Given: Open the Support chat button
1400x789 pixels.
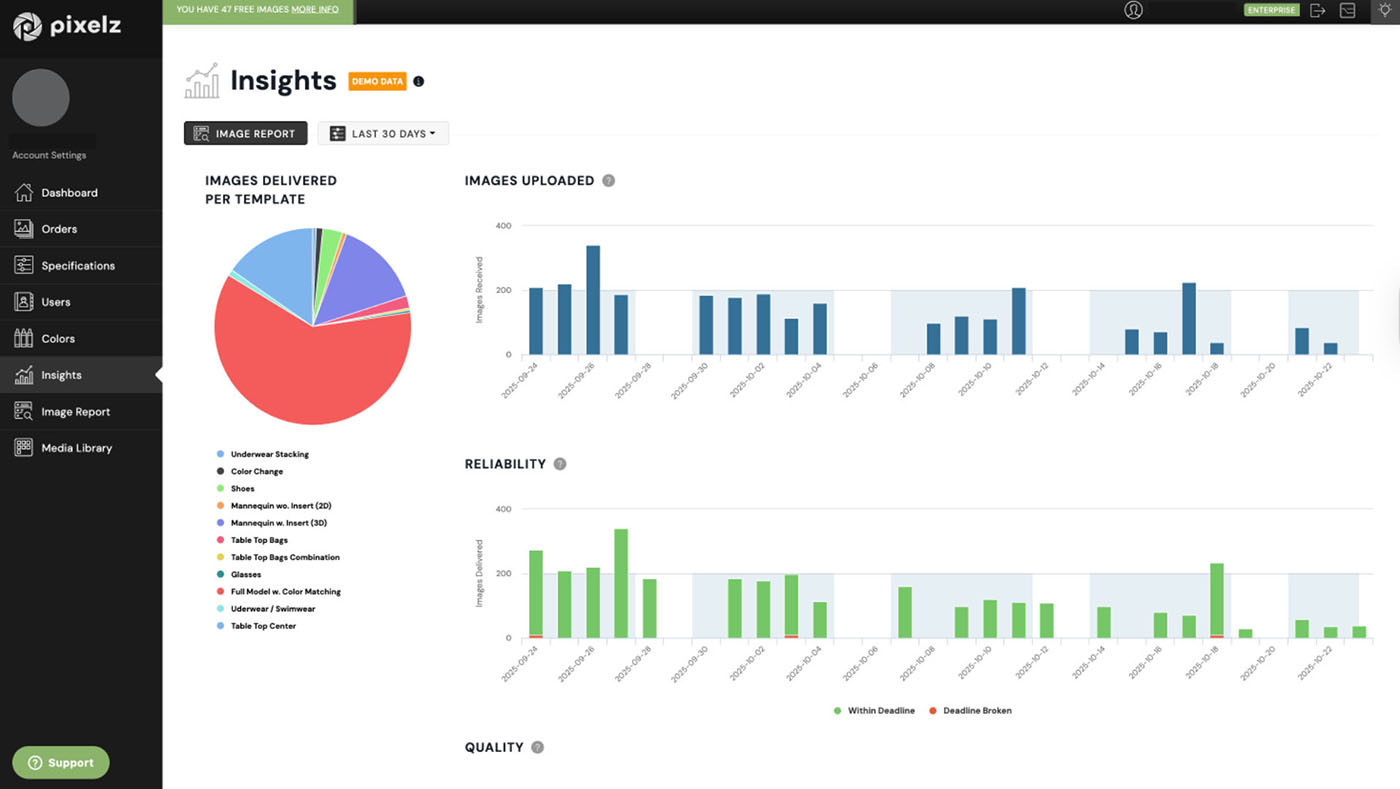Looking at the screenshot, I should click(61, 763).
